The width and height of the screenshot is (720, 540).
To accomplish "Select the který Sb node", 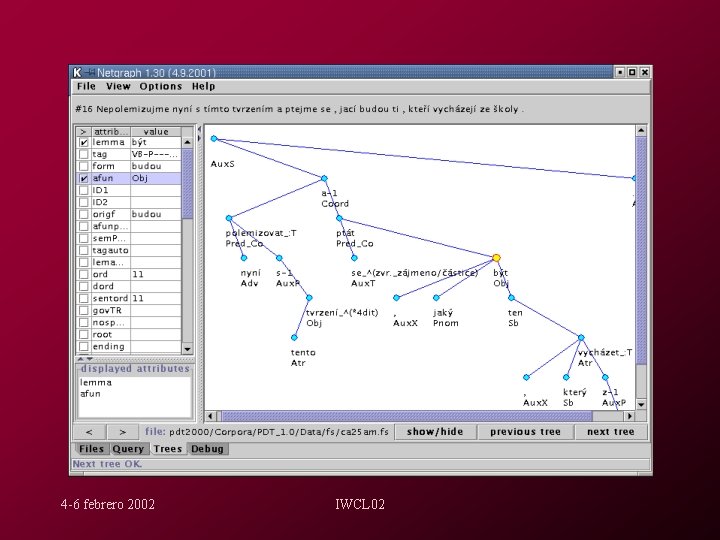I will (x=566, y=377).
